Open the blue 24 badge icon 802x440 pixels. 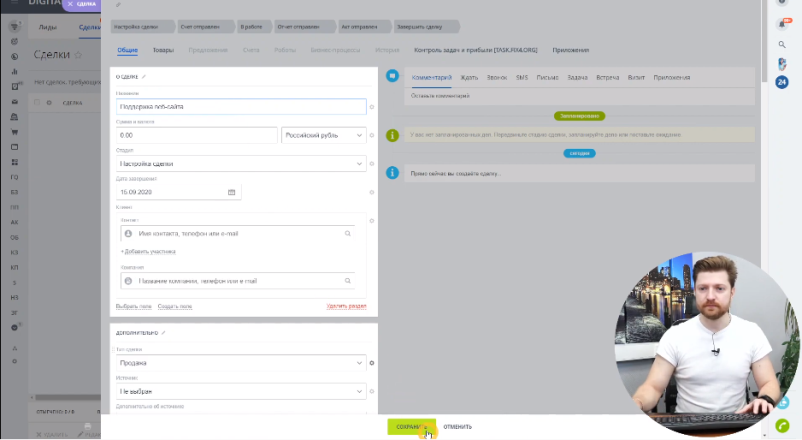point(782,82)
